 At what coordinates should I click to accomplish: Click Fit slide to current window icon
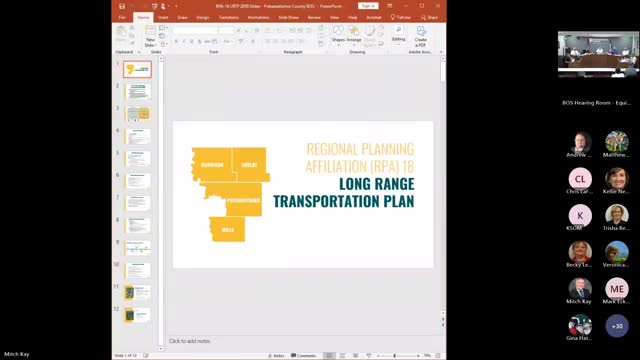pos(438,356)
